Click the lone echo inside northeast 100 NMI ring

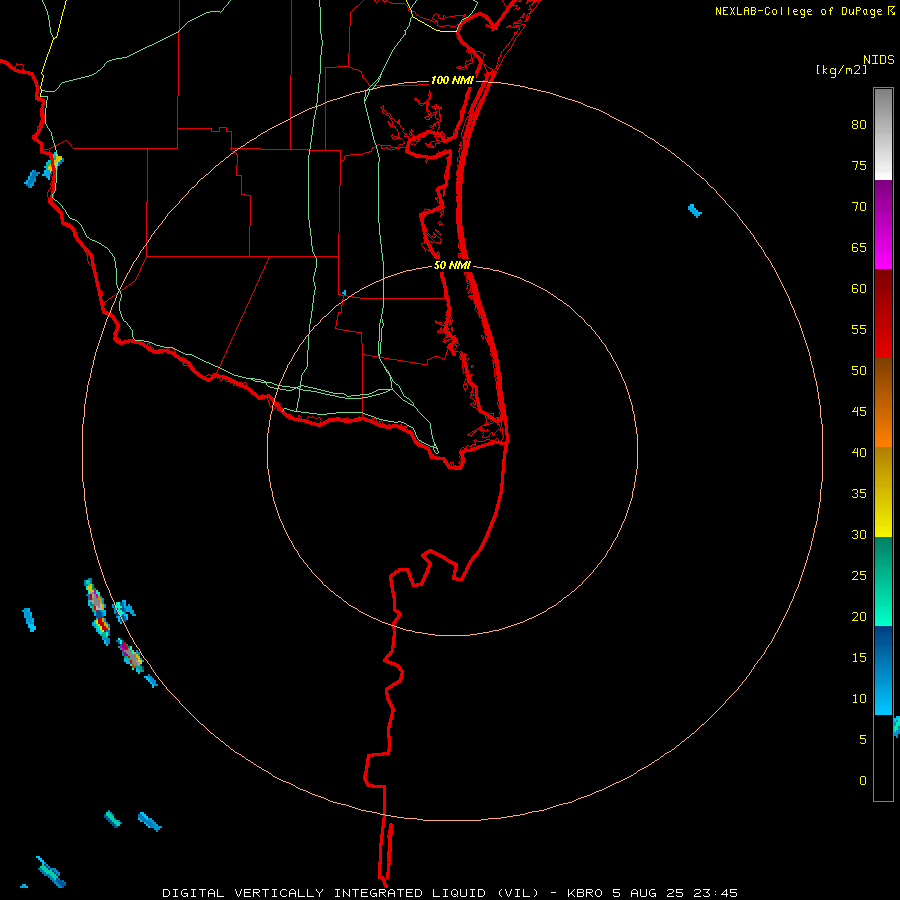point(695,211)
